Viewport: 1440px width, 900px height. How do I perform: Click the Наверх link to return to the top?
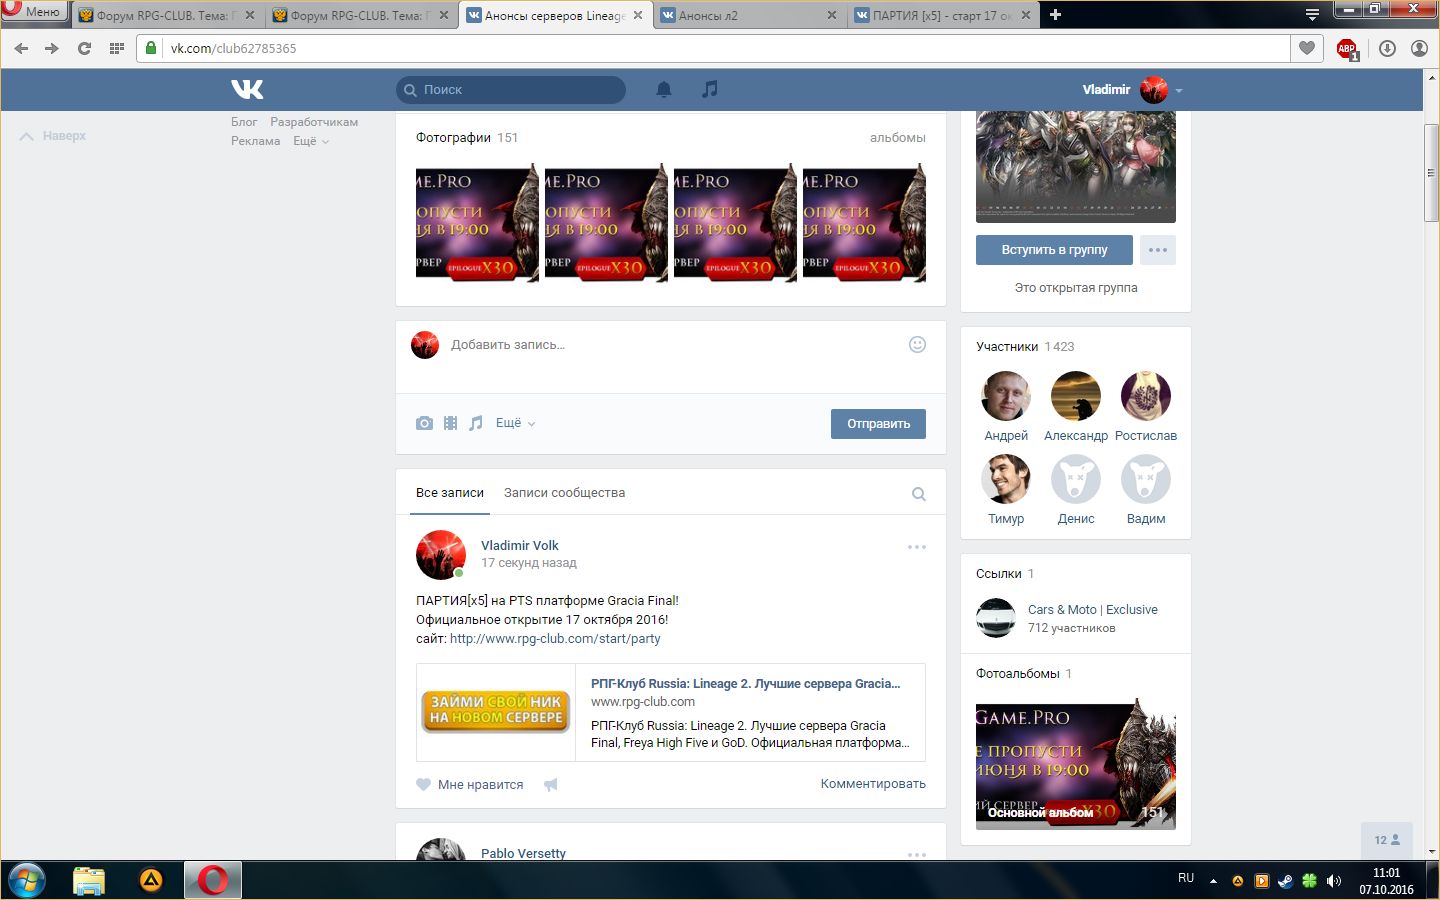click(53, 136)
